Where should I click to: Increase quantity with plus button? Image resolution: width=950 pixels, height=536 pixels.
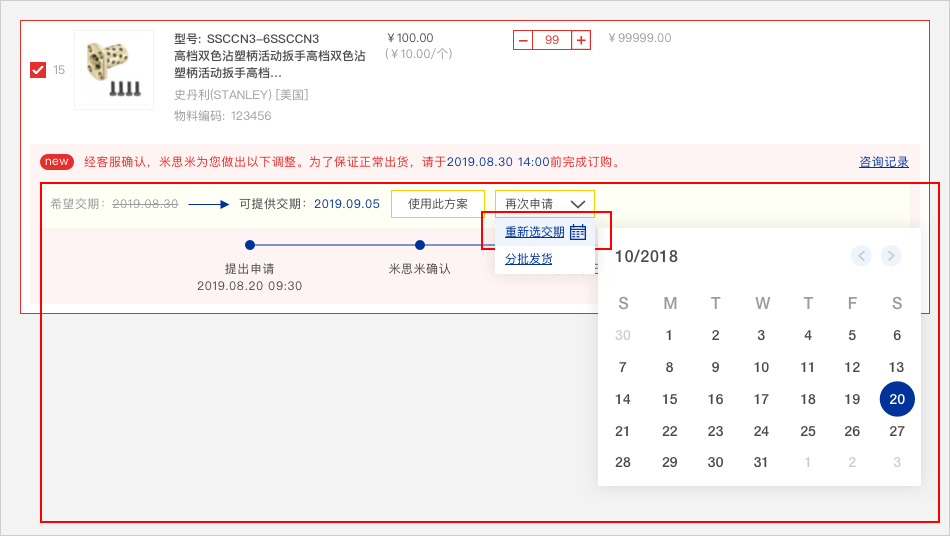tap(581, 40)
